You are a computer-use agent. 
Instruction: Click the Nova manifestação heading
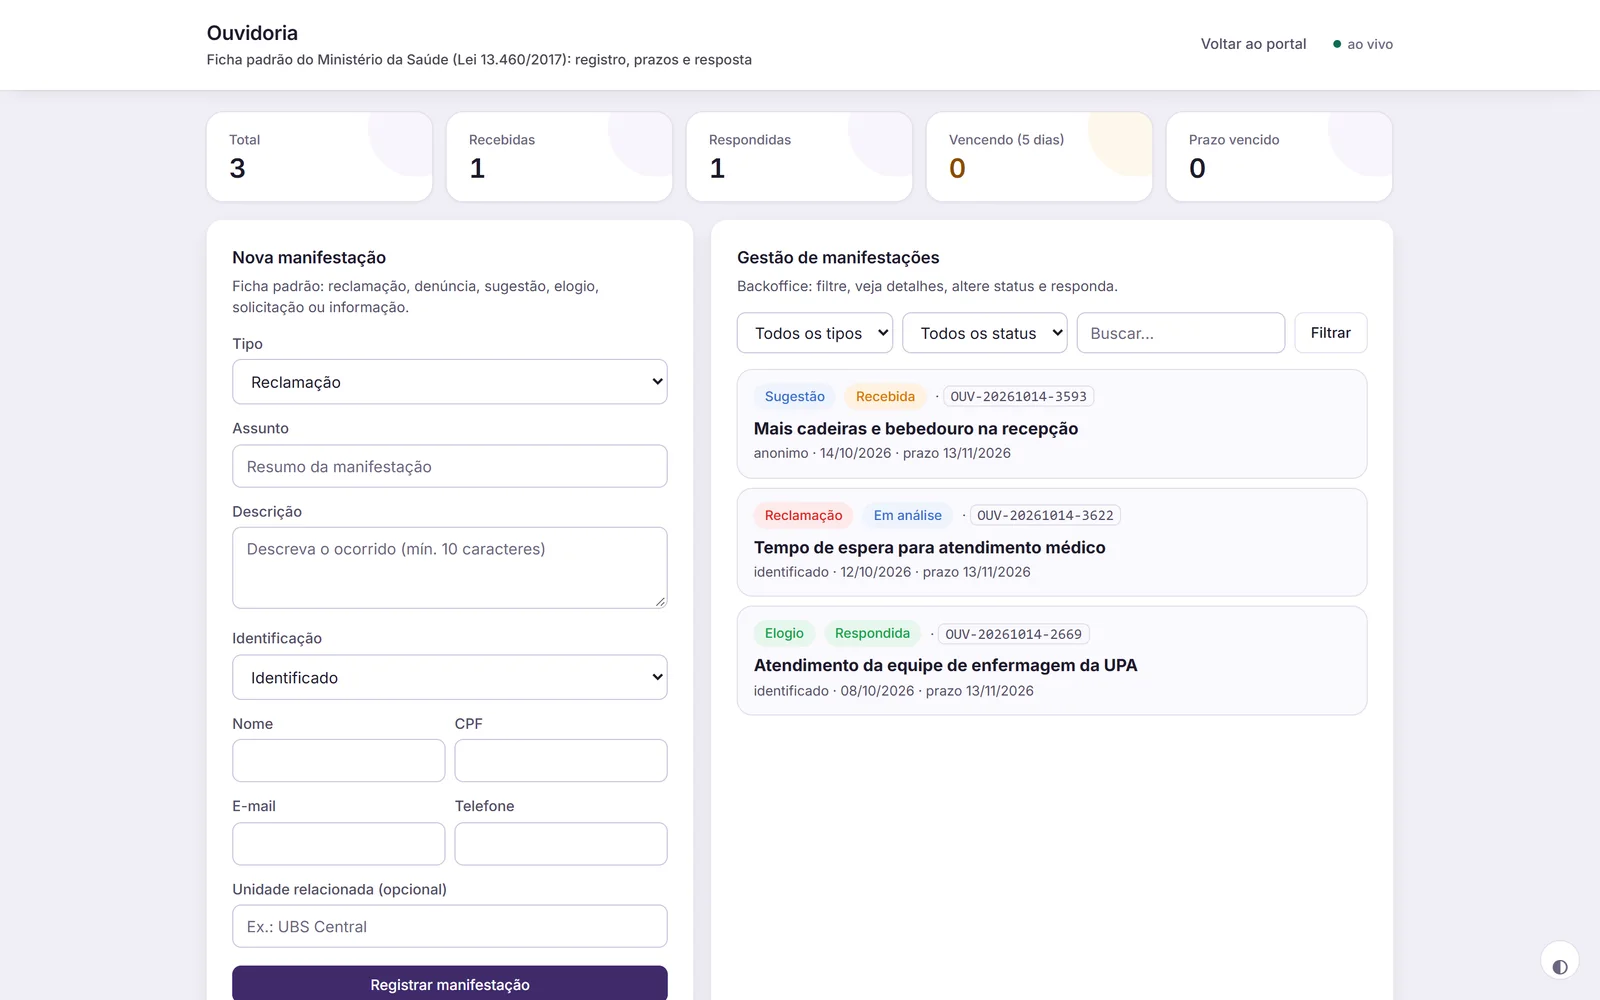tap(309, 257)
